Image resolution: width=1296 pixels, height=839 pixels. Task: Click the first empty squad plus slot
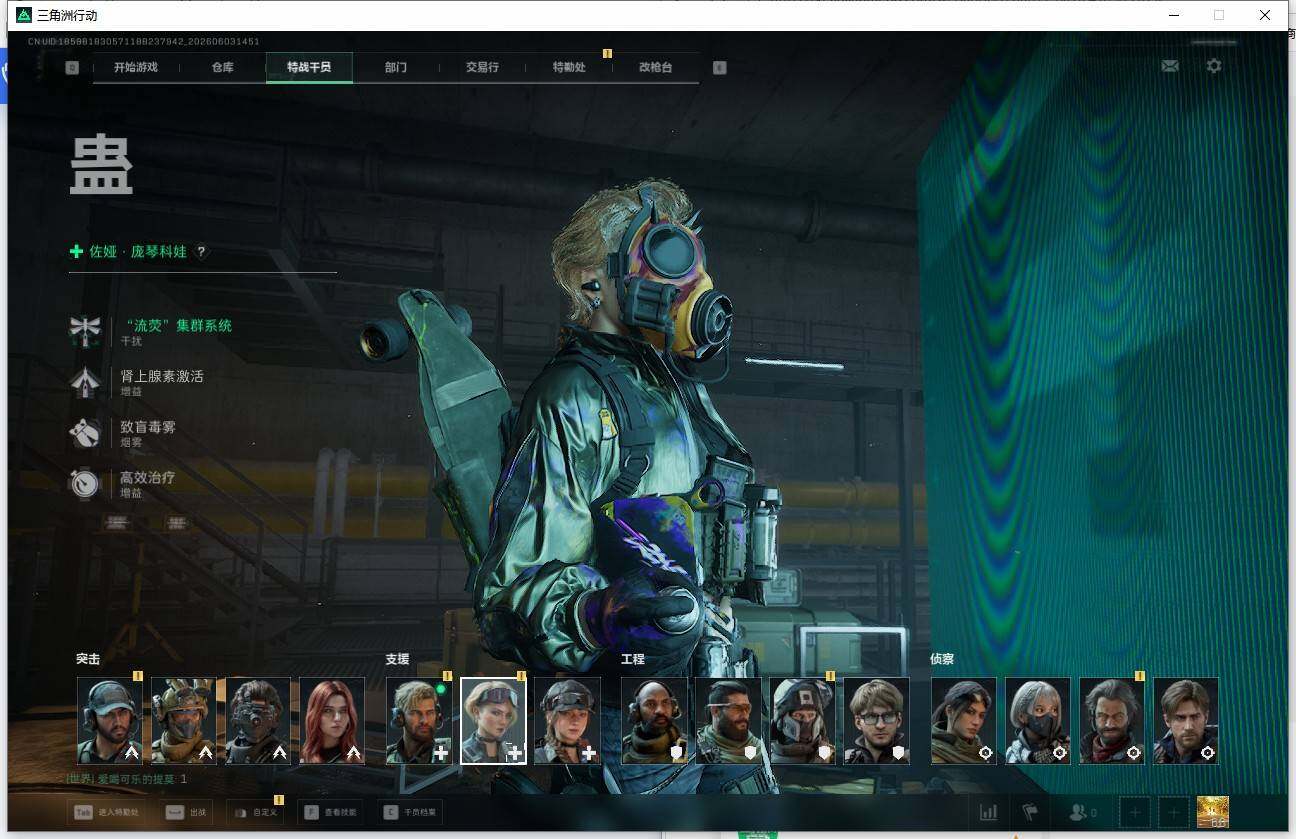(x=1135, y=813)
